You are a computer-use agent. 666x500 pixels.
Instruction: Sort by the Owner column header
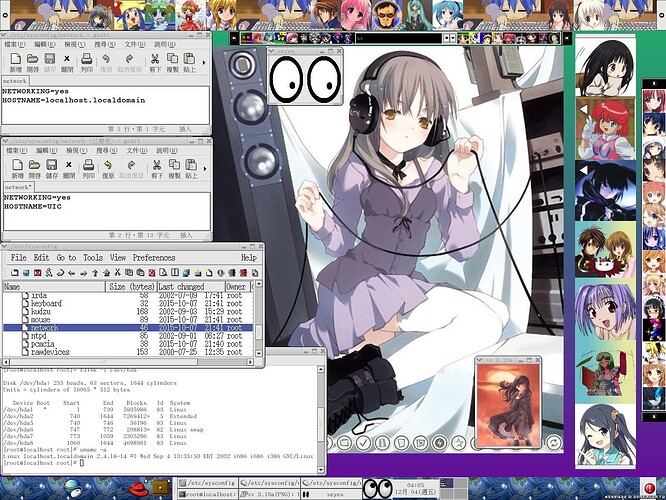[x=237, y=287]
